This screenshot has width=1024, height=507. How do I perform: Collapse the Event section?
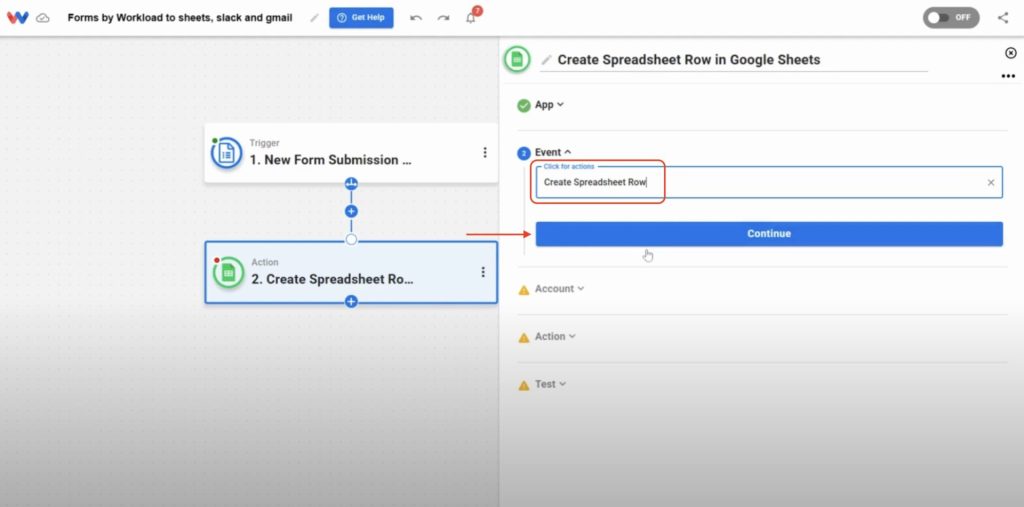pyautogui.click(x=553, y=152)
